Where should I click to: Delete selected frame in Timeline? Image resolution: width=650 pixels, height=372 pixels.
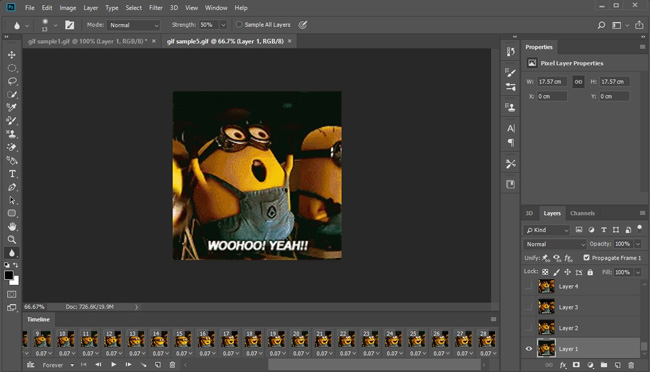pyautogui.click(x=172, y=365)
